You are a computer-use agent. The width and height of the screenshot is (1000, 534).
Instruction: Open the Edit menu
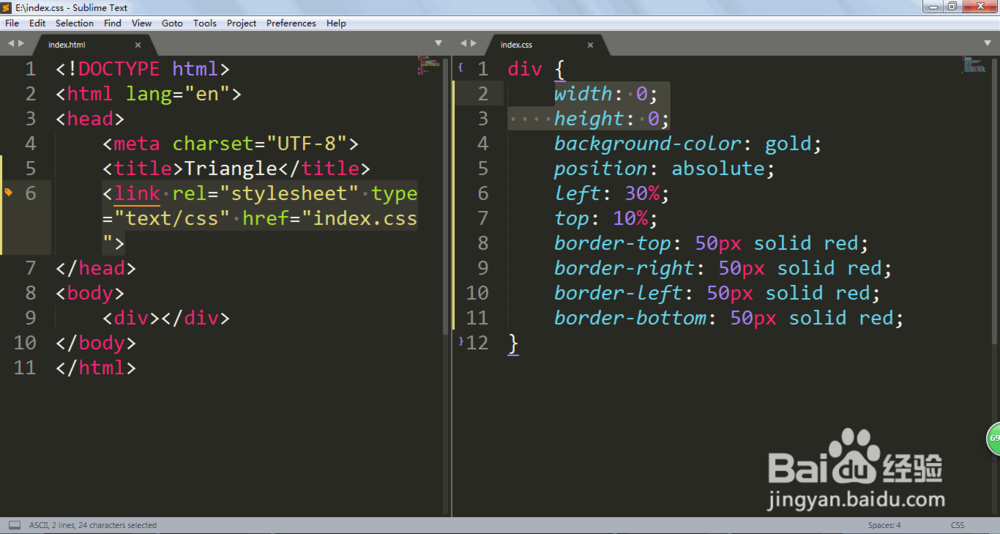(x=37, y=23)
